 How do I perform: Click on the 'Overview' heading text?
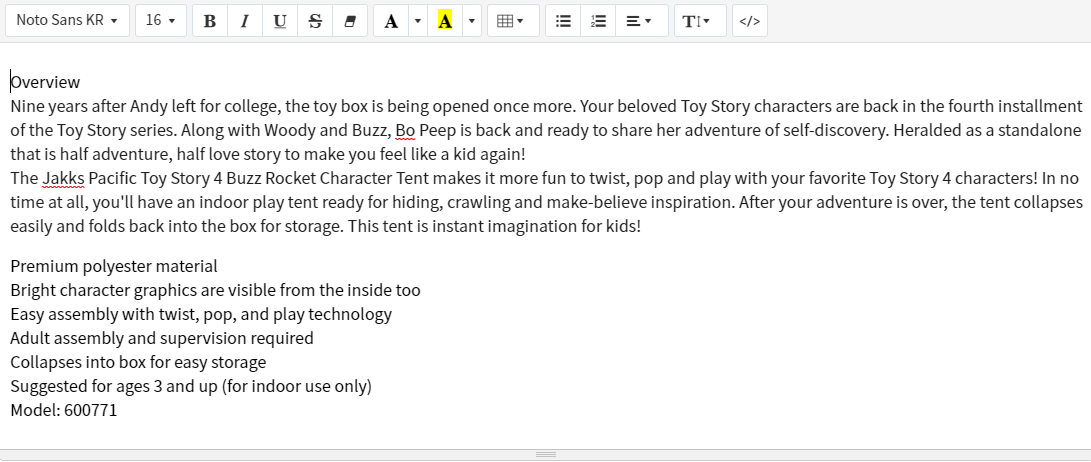pyautogui.click(x=45, y=82)
